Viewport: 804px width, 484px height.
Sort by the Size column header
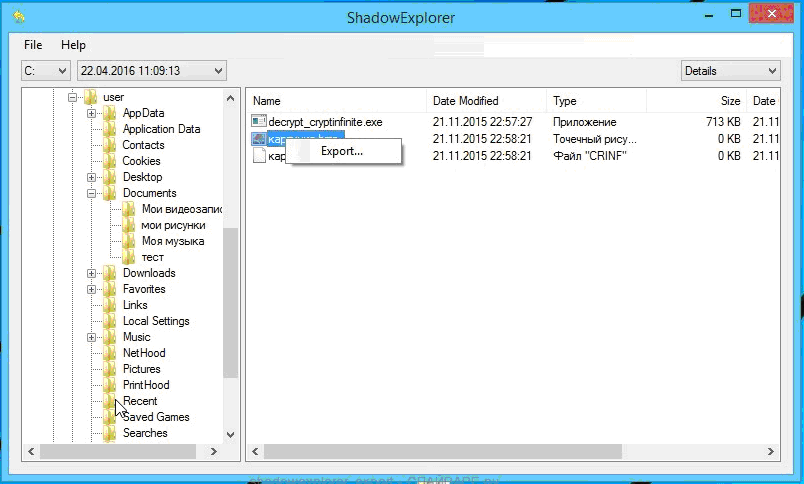click(696, 101)
